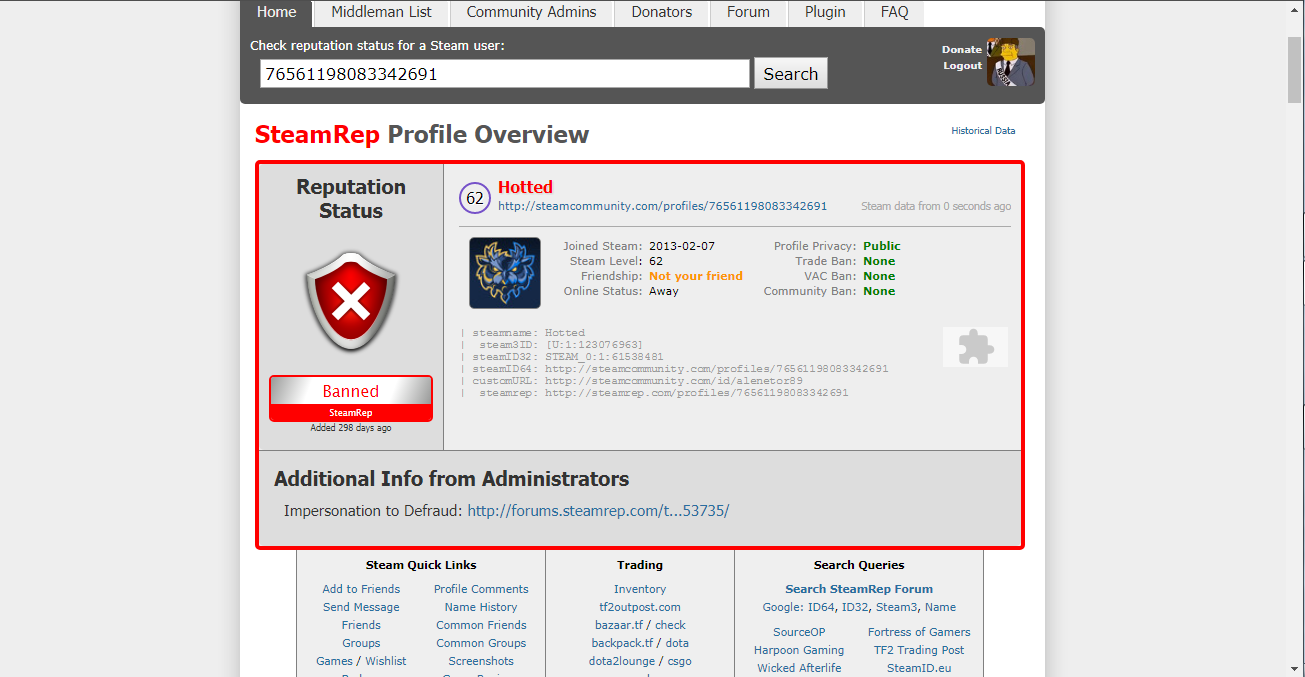Open Harpoon Gaming link

(799, 650)
